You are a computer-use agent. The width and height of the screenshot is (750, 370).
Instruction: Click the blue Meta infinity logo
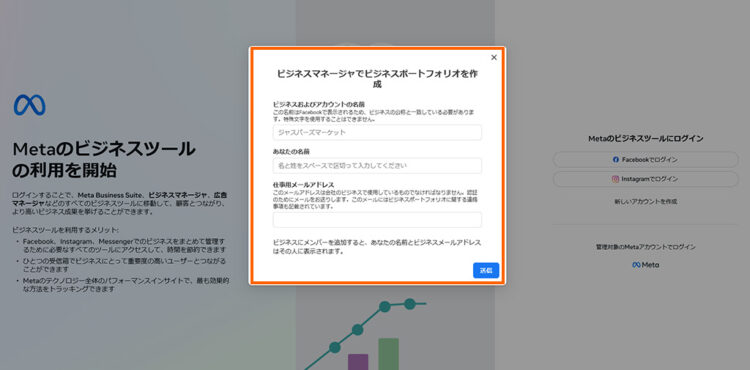30,105
